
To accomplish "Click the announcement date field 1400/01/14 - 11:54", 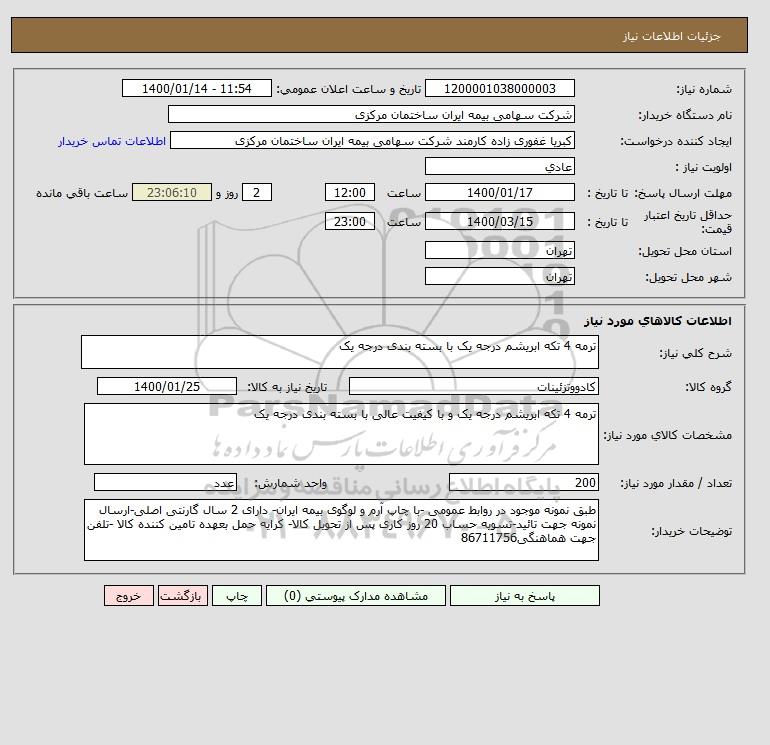I will tap(196, 88).
